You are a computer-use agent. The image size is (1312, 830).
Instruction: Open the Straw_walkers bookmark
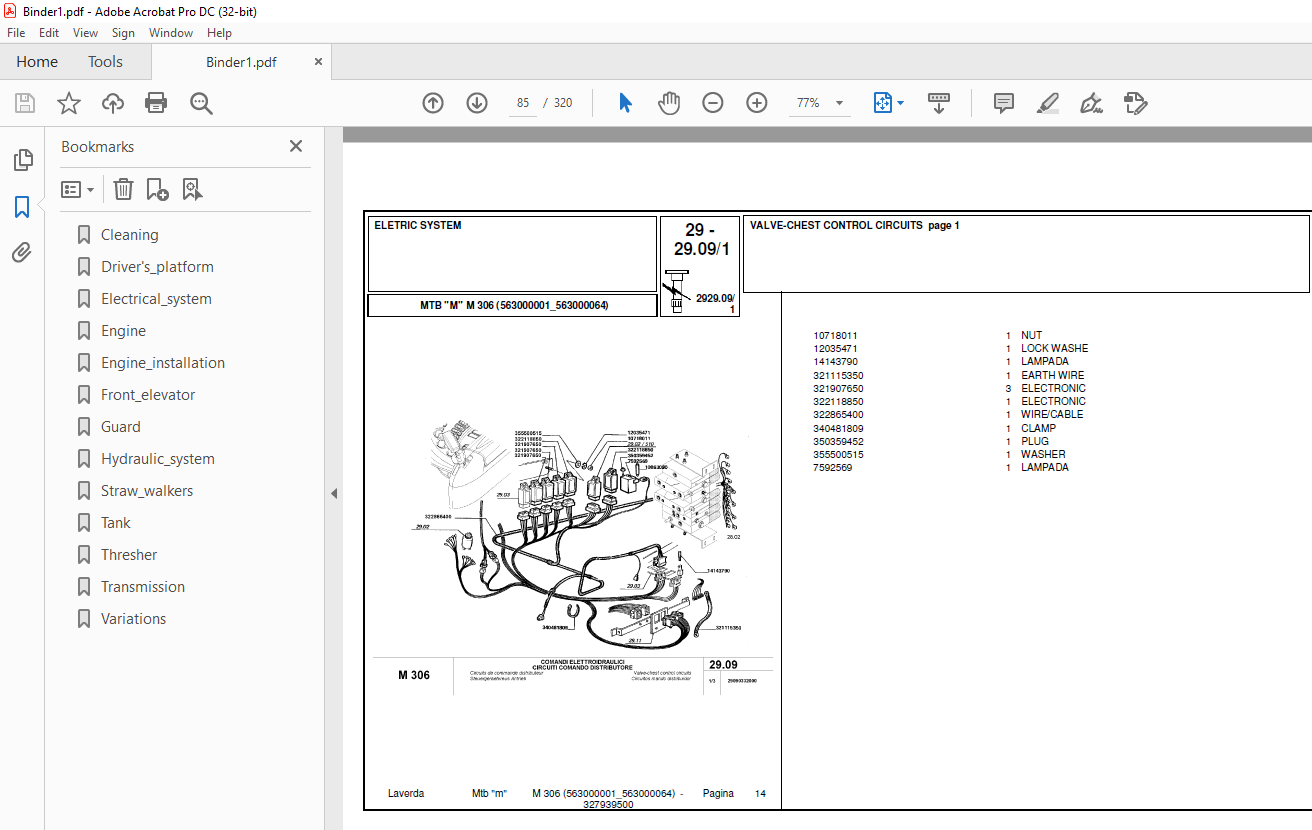[147, 491]
